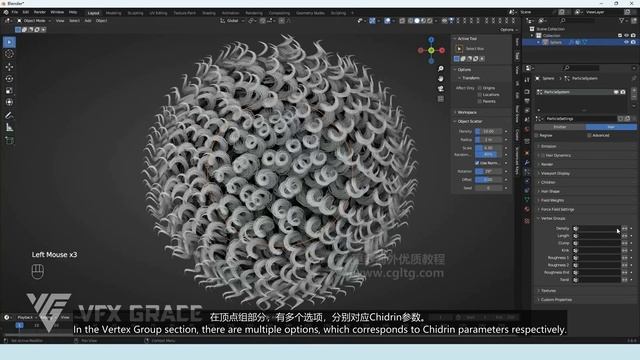Click the Blender logo menu icon
This screenshot has width=640, height=360.
6,13
